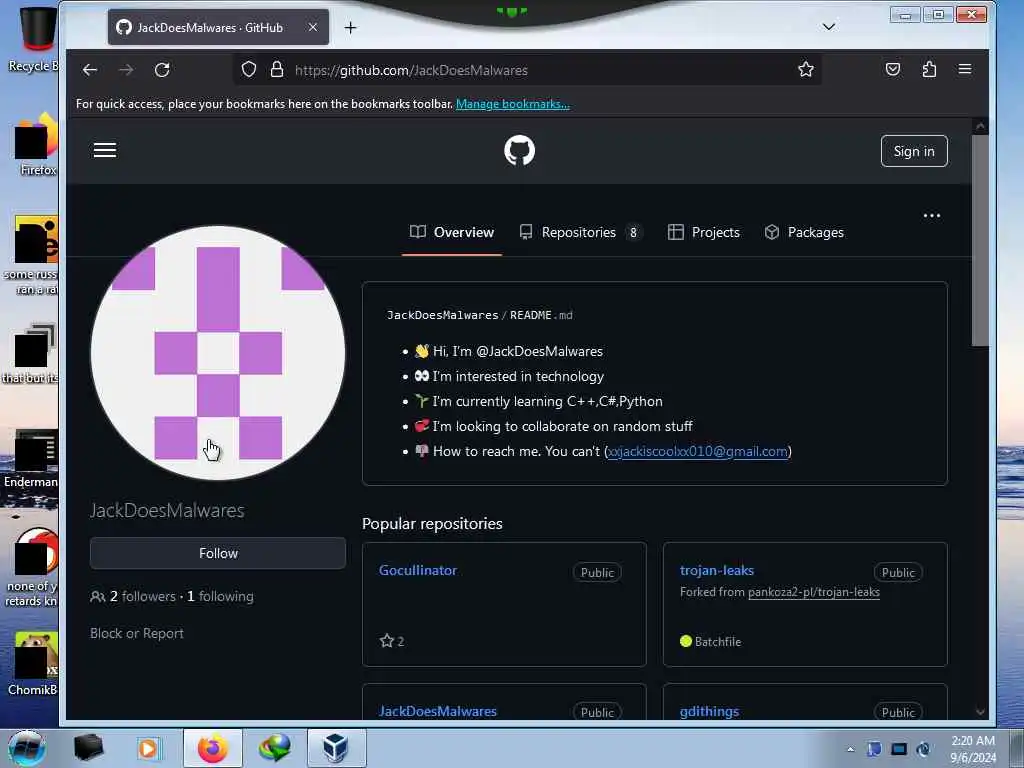Bookmark this page with the star icon

(x=806, y=69)
